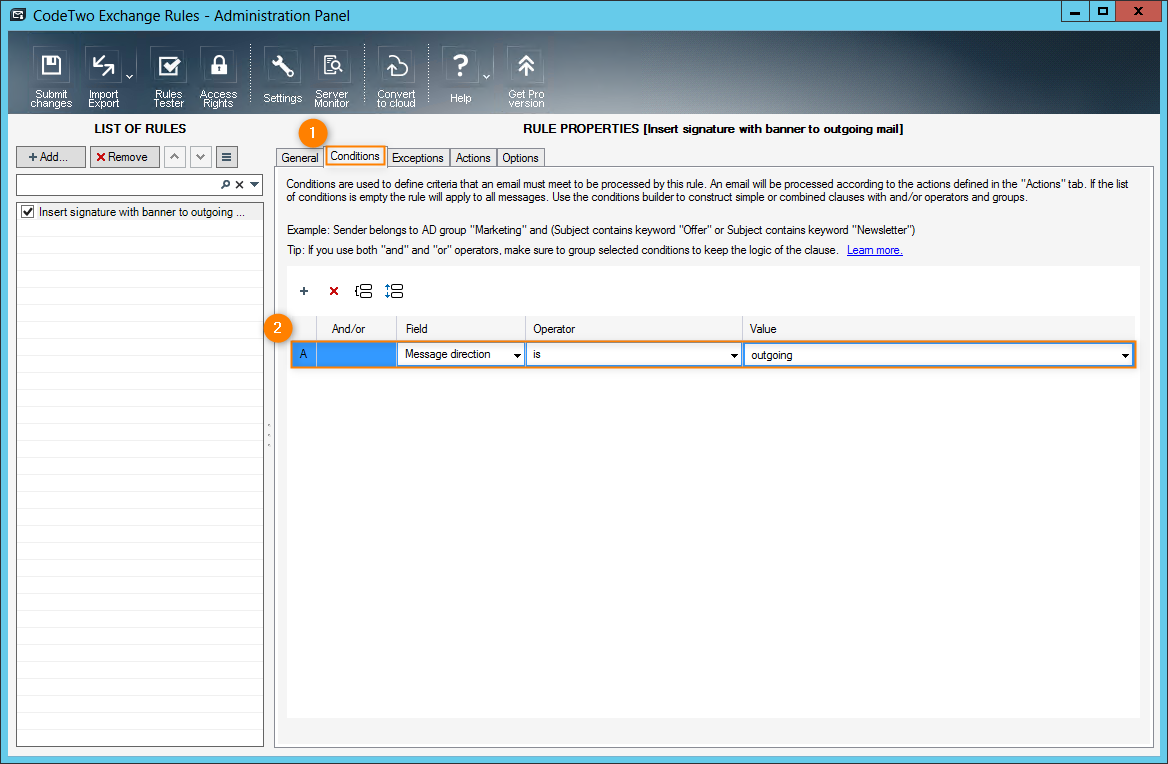Open Access Rights settings
1168x764 pixels.
pyautogui.click(x=218, y=78)
